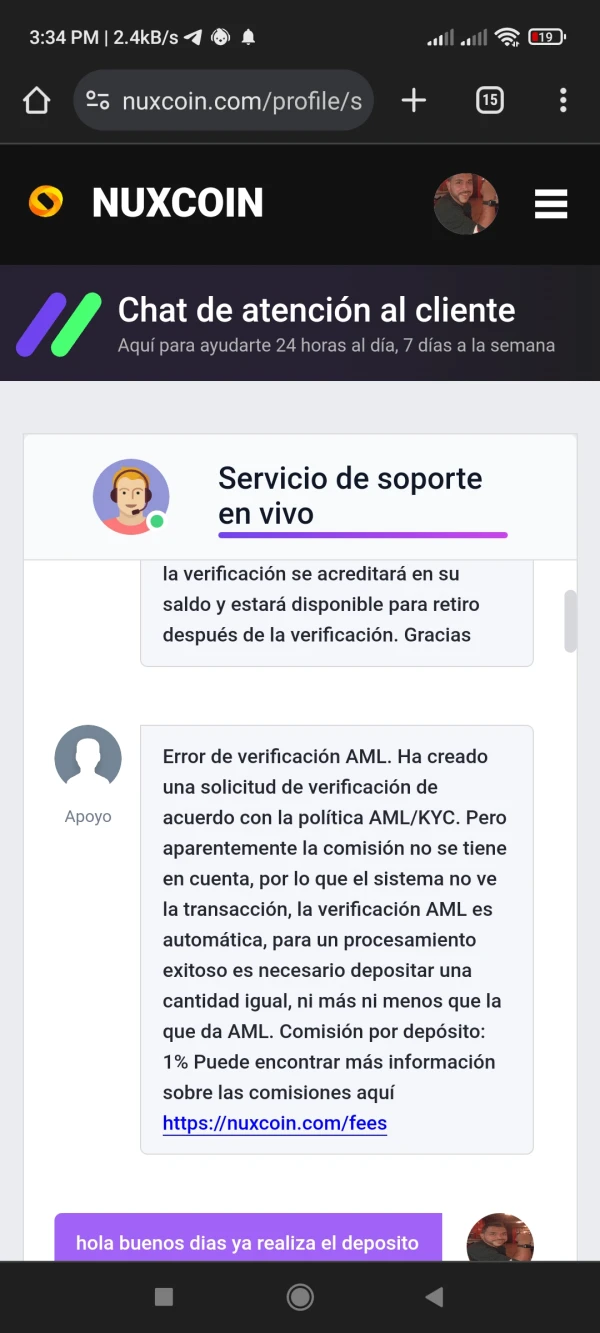Tap the purple 'hola buenos dias' message bubble
This screenshot has height=1333, width=600.
(248, 1242)
